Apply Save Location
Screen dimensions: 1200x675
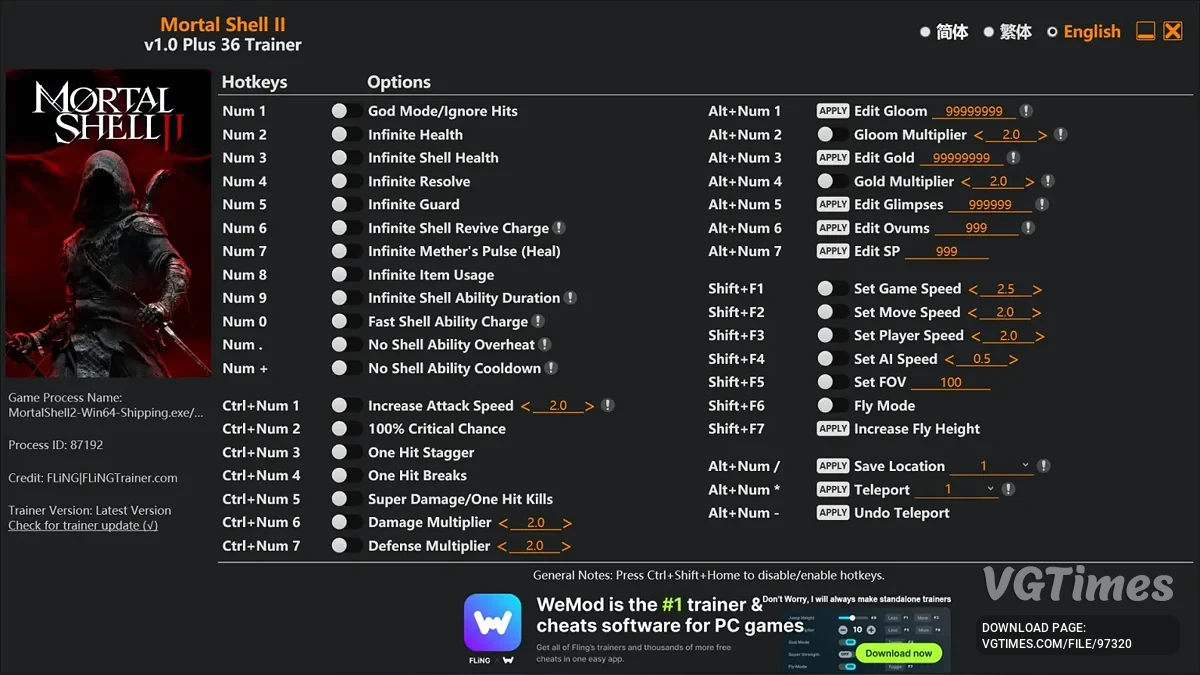(x=833, y=466)
